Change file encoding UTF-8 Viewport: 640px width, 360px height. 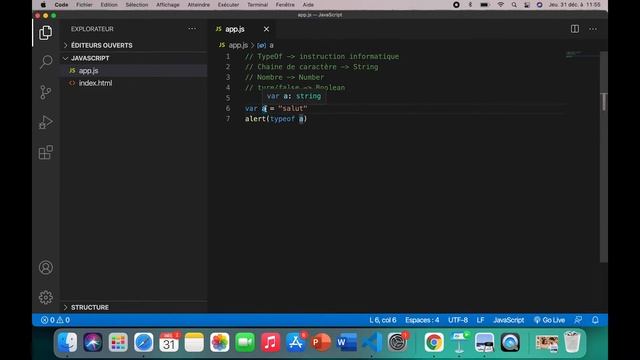[458, 320]
